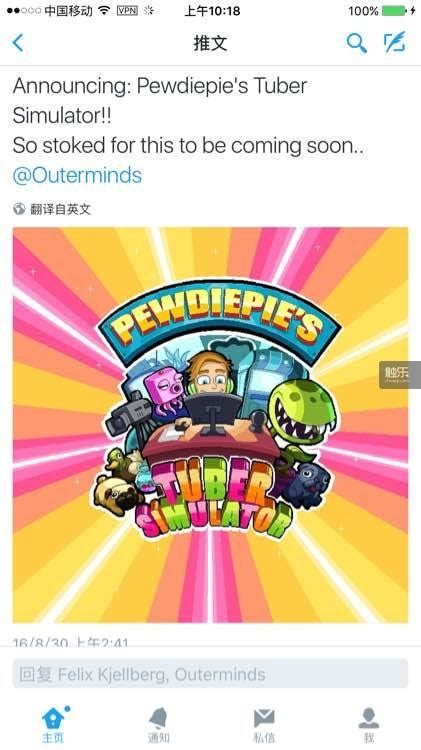Tap the @Outerminds mention link
The image size is (421, 750).
click(x=78, y=176)
